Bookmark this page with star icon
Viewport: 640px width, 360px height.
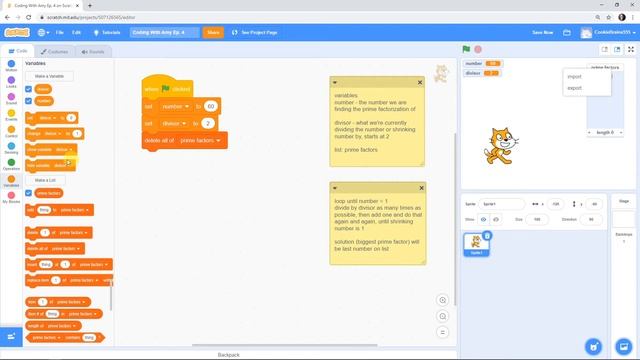point(609,18)
